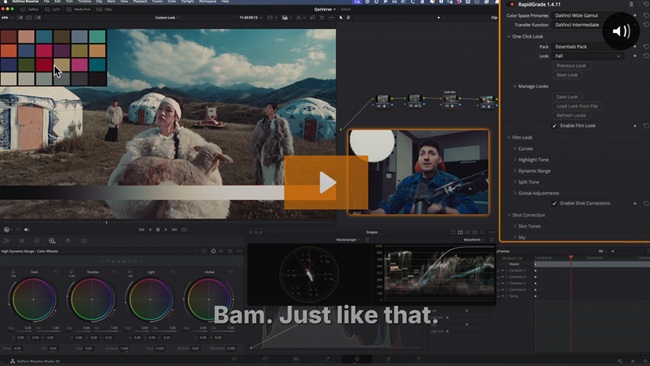The height and width of the screenshot is (366, 650).
Task: Click the Save Look button
Action: (x=567, y=97)
